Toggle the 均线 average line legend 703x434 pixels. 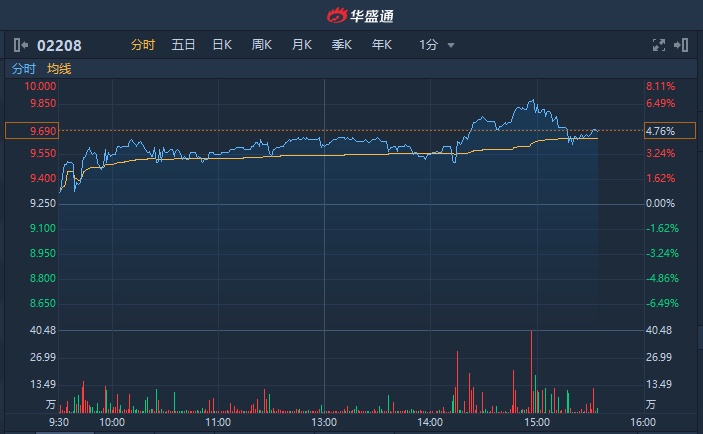pos(59,69)
